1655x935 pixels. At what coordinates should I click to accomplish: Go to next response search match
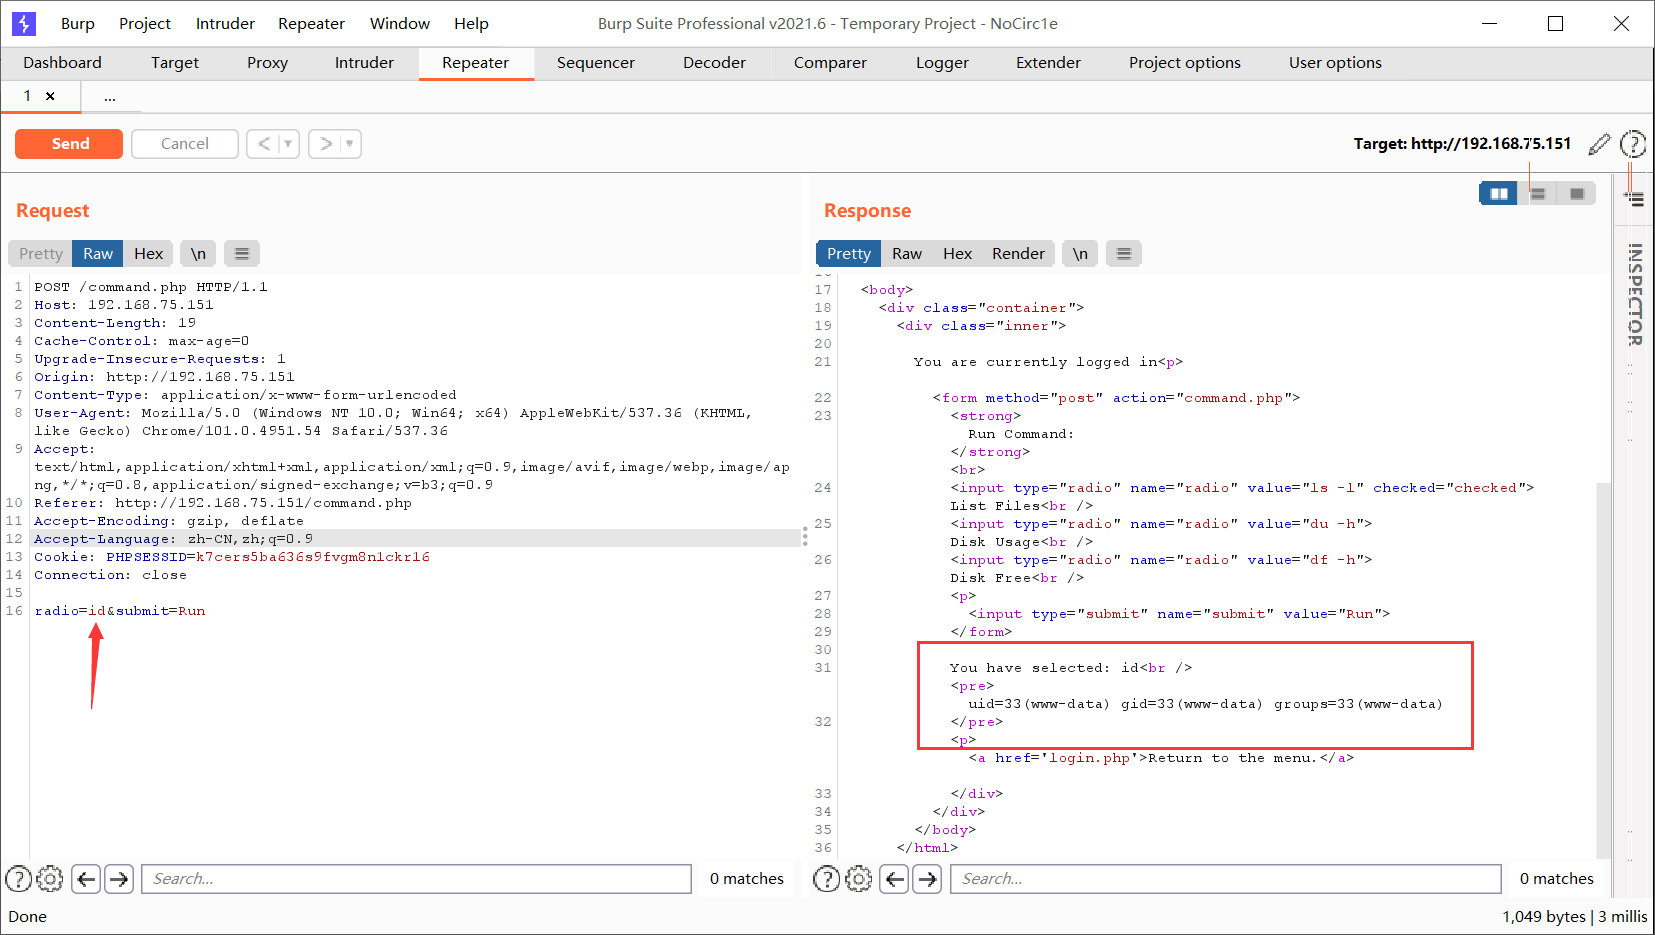(927, 879)
